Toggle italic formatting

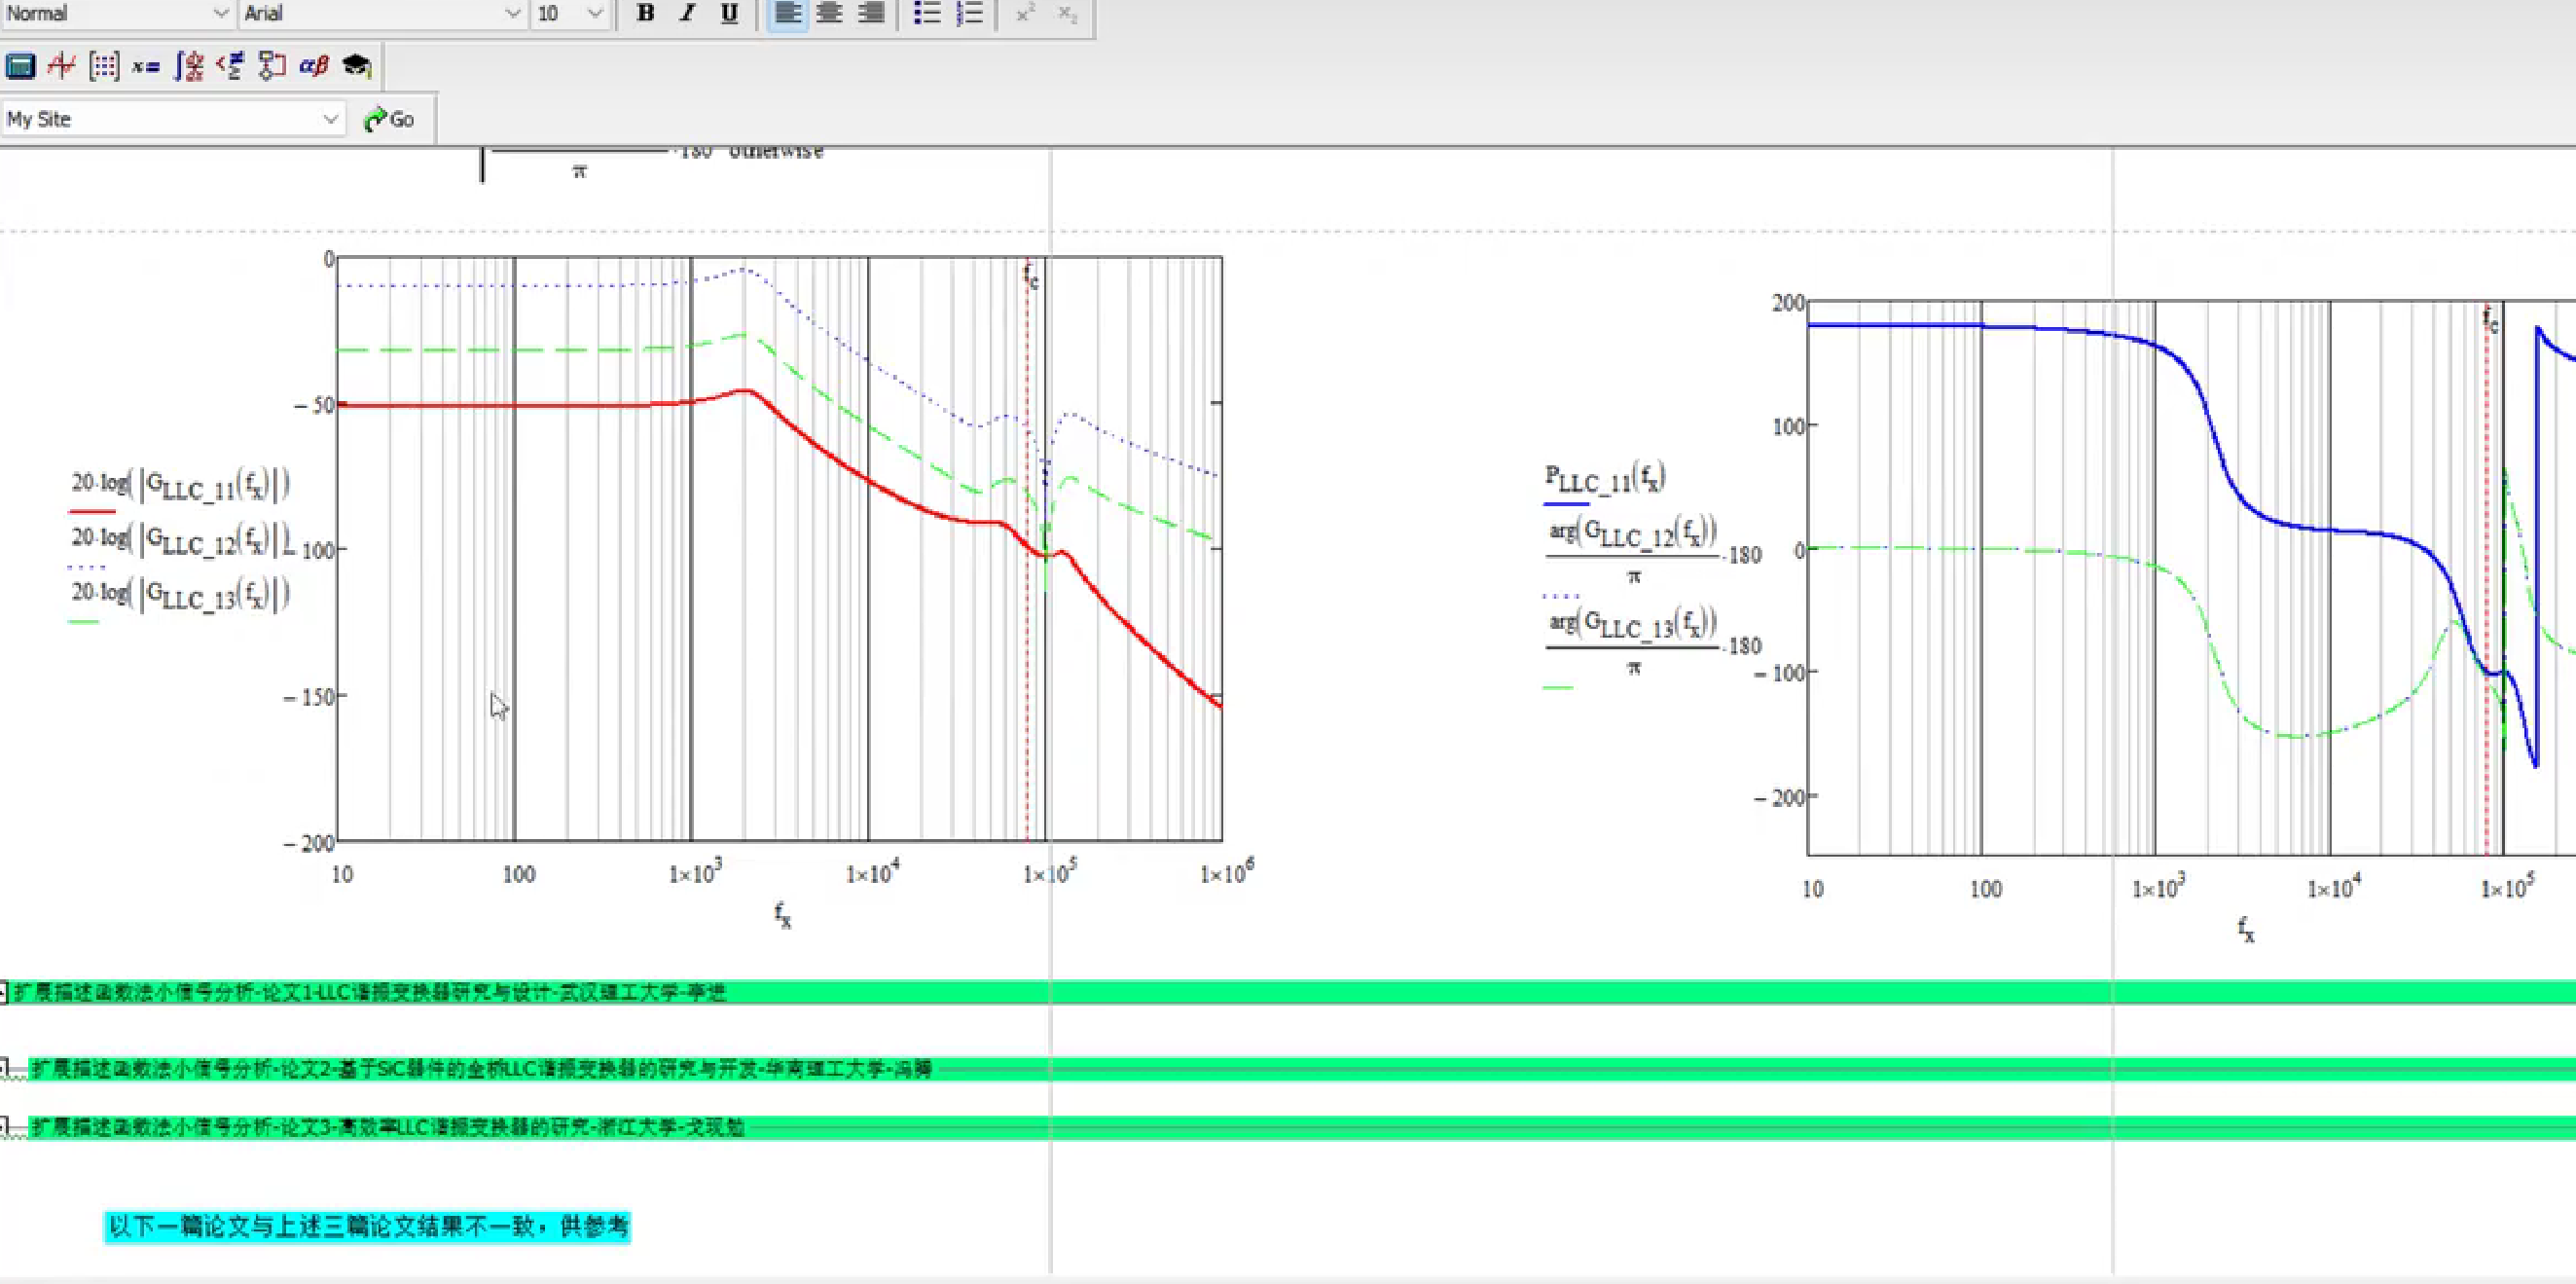687,13
